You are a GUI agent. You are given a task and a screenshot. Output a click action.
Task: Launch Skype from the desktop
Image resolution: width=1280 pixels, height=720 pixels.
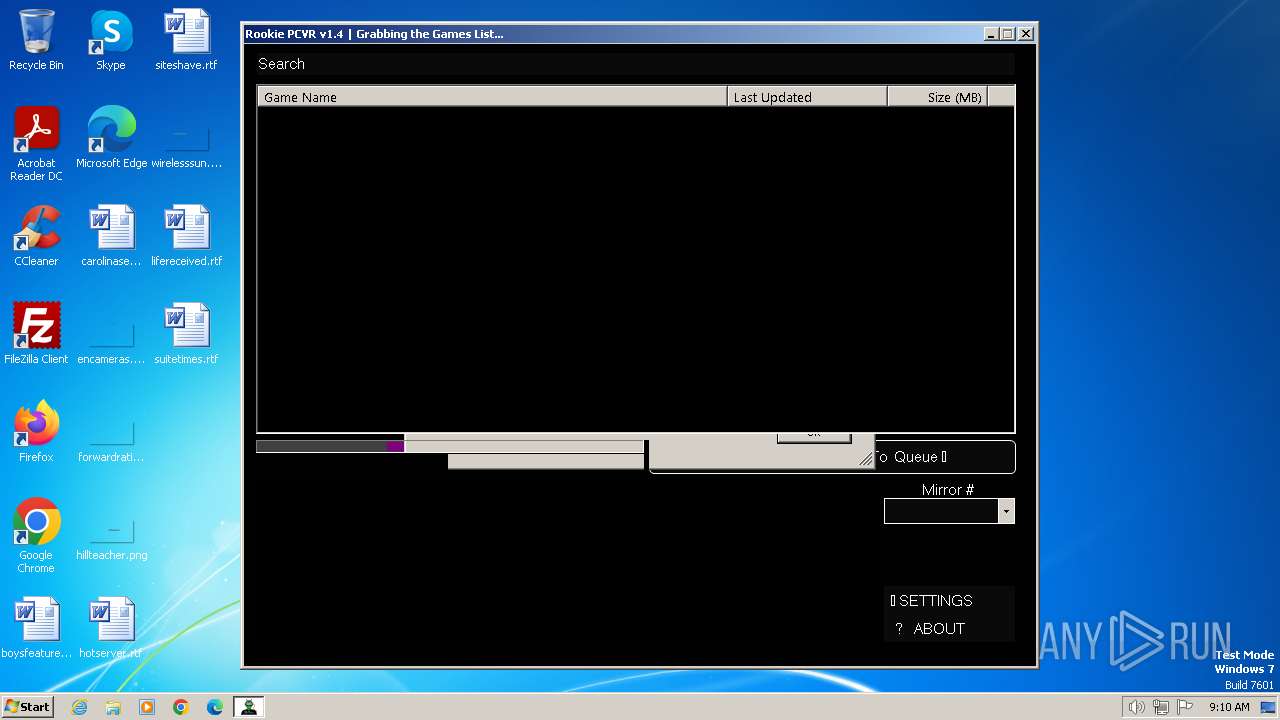pyautogui.click(x=110, y=41)
